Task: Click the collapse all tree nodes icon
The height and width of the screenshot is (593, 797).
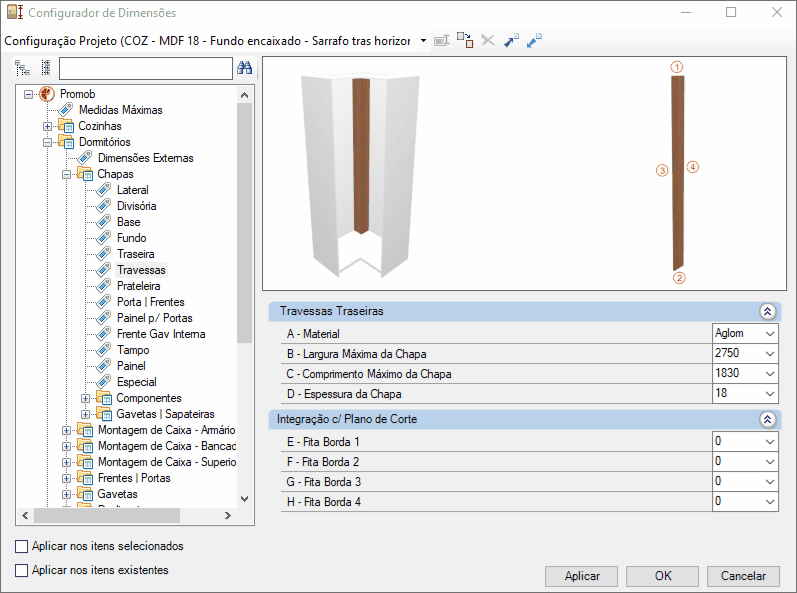Action: 45,68
